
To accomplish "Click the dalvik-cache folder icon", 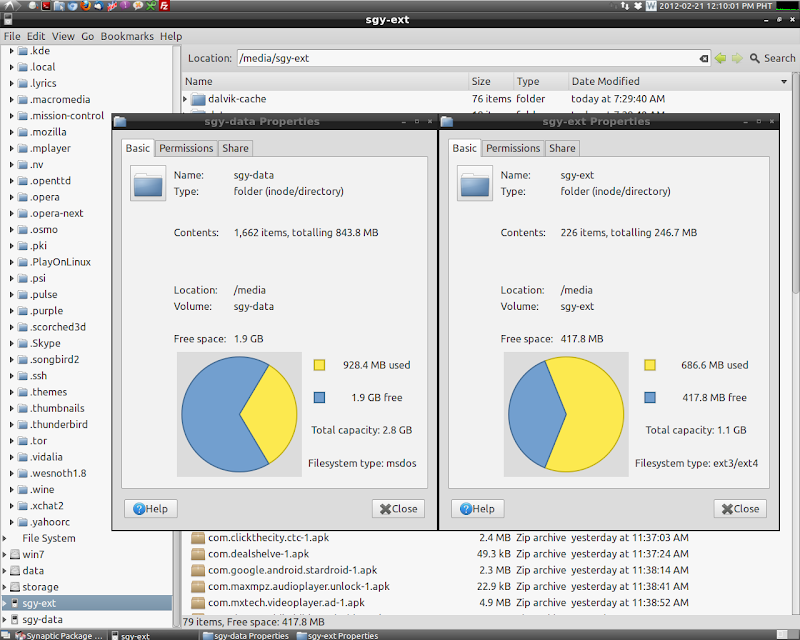I will pyautogui.click(x=198, y=99).
